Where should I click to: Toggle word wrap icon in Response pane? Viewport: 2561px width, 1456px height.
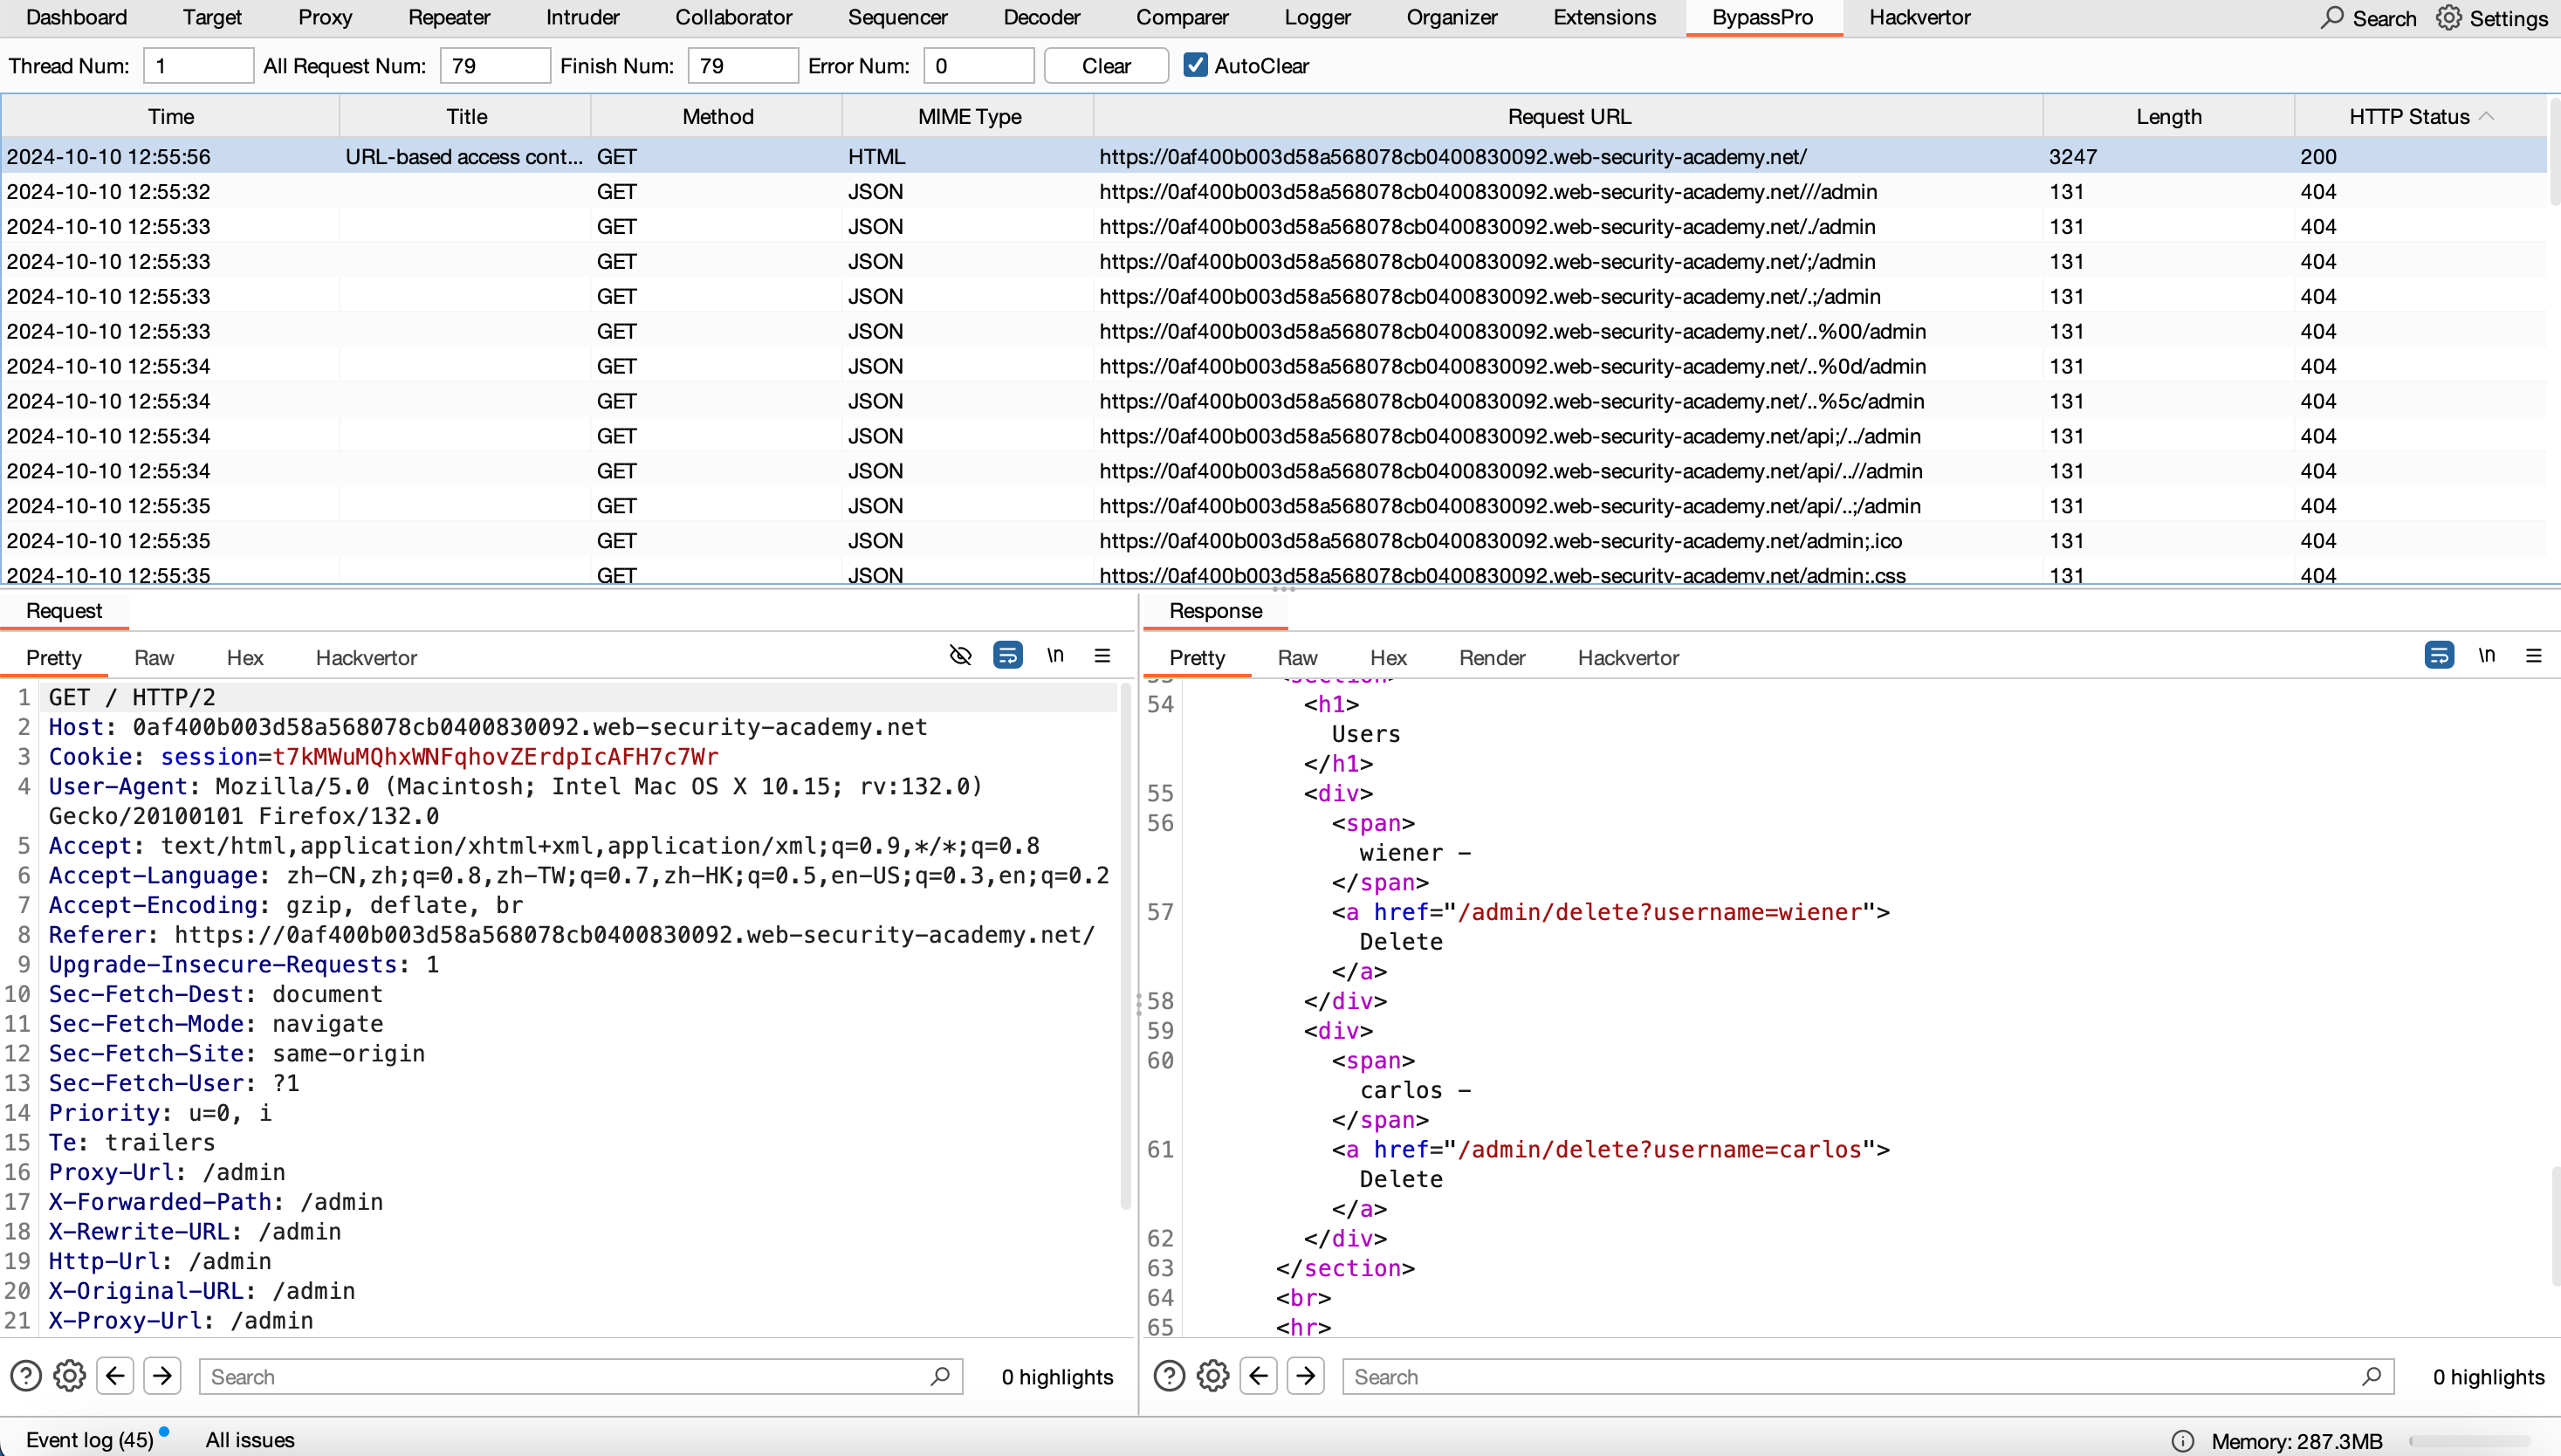pyautogui.click(x=2439, y=655)
